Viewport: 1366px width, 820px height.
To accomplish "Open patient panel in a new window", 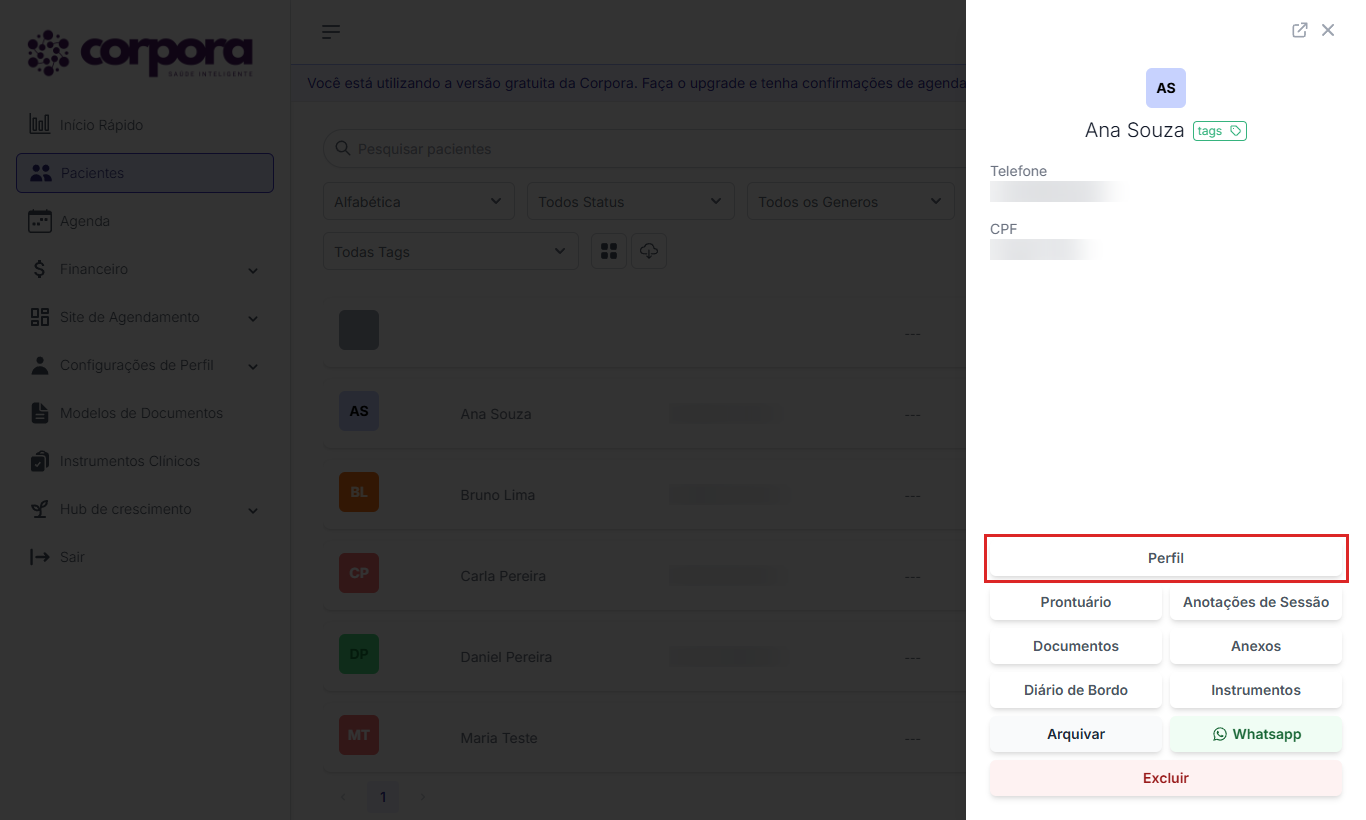I will point(1300,30).
